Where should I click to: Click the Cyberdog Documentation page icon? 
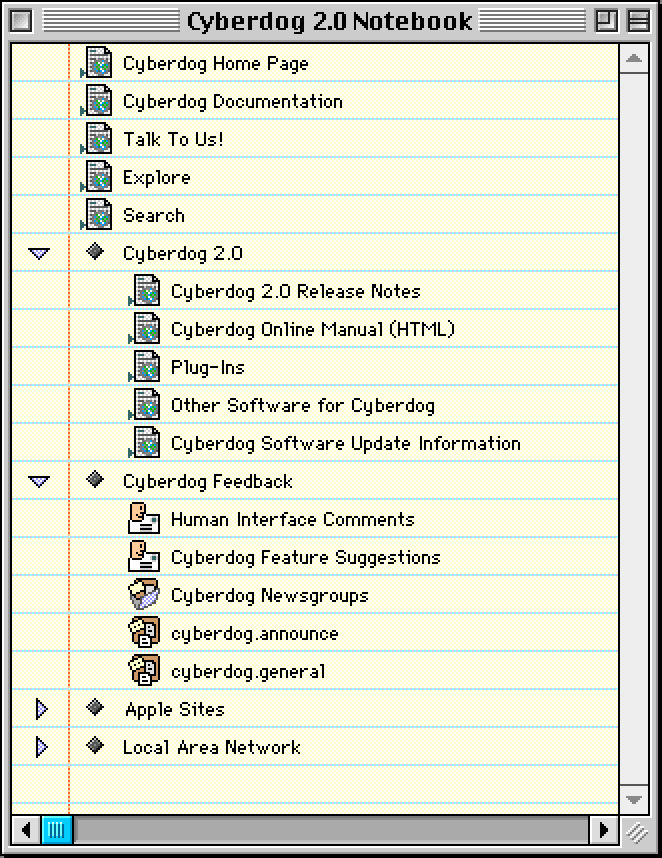coord(98,101)
